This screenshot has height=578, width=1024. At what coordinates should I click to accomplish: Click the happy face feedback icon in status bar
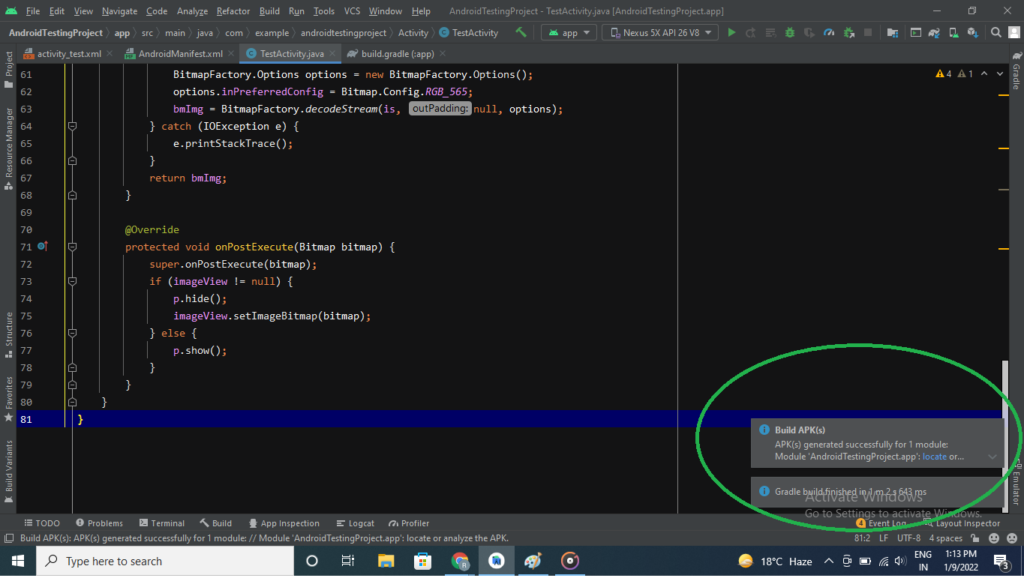pyautogui.click(x=994, y=538)
